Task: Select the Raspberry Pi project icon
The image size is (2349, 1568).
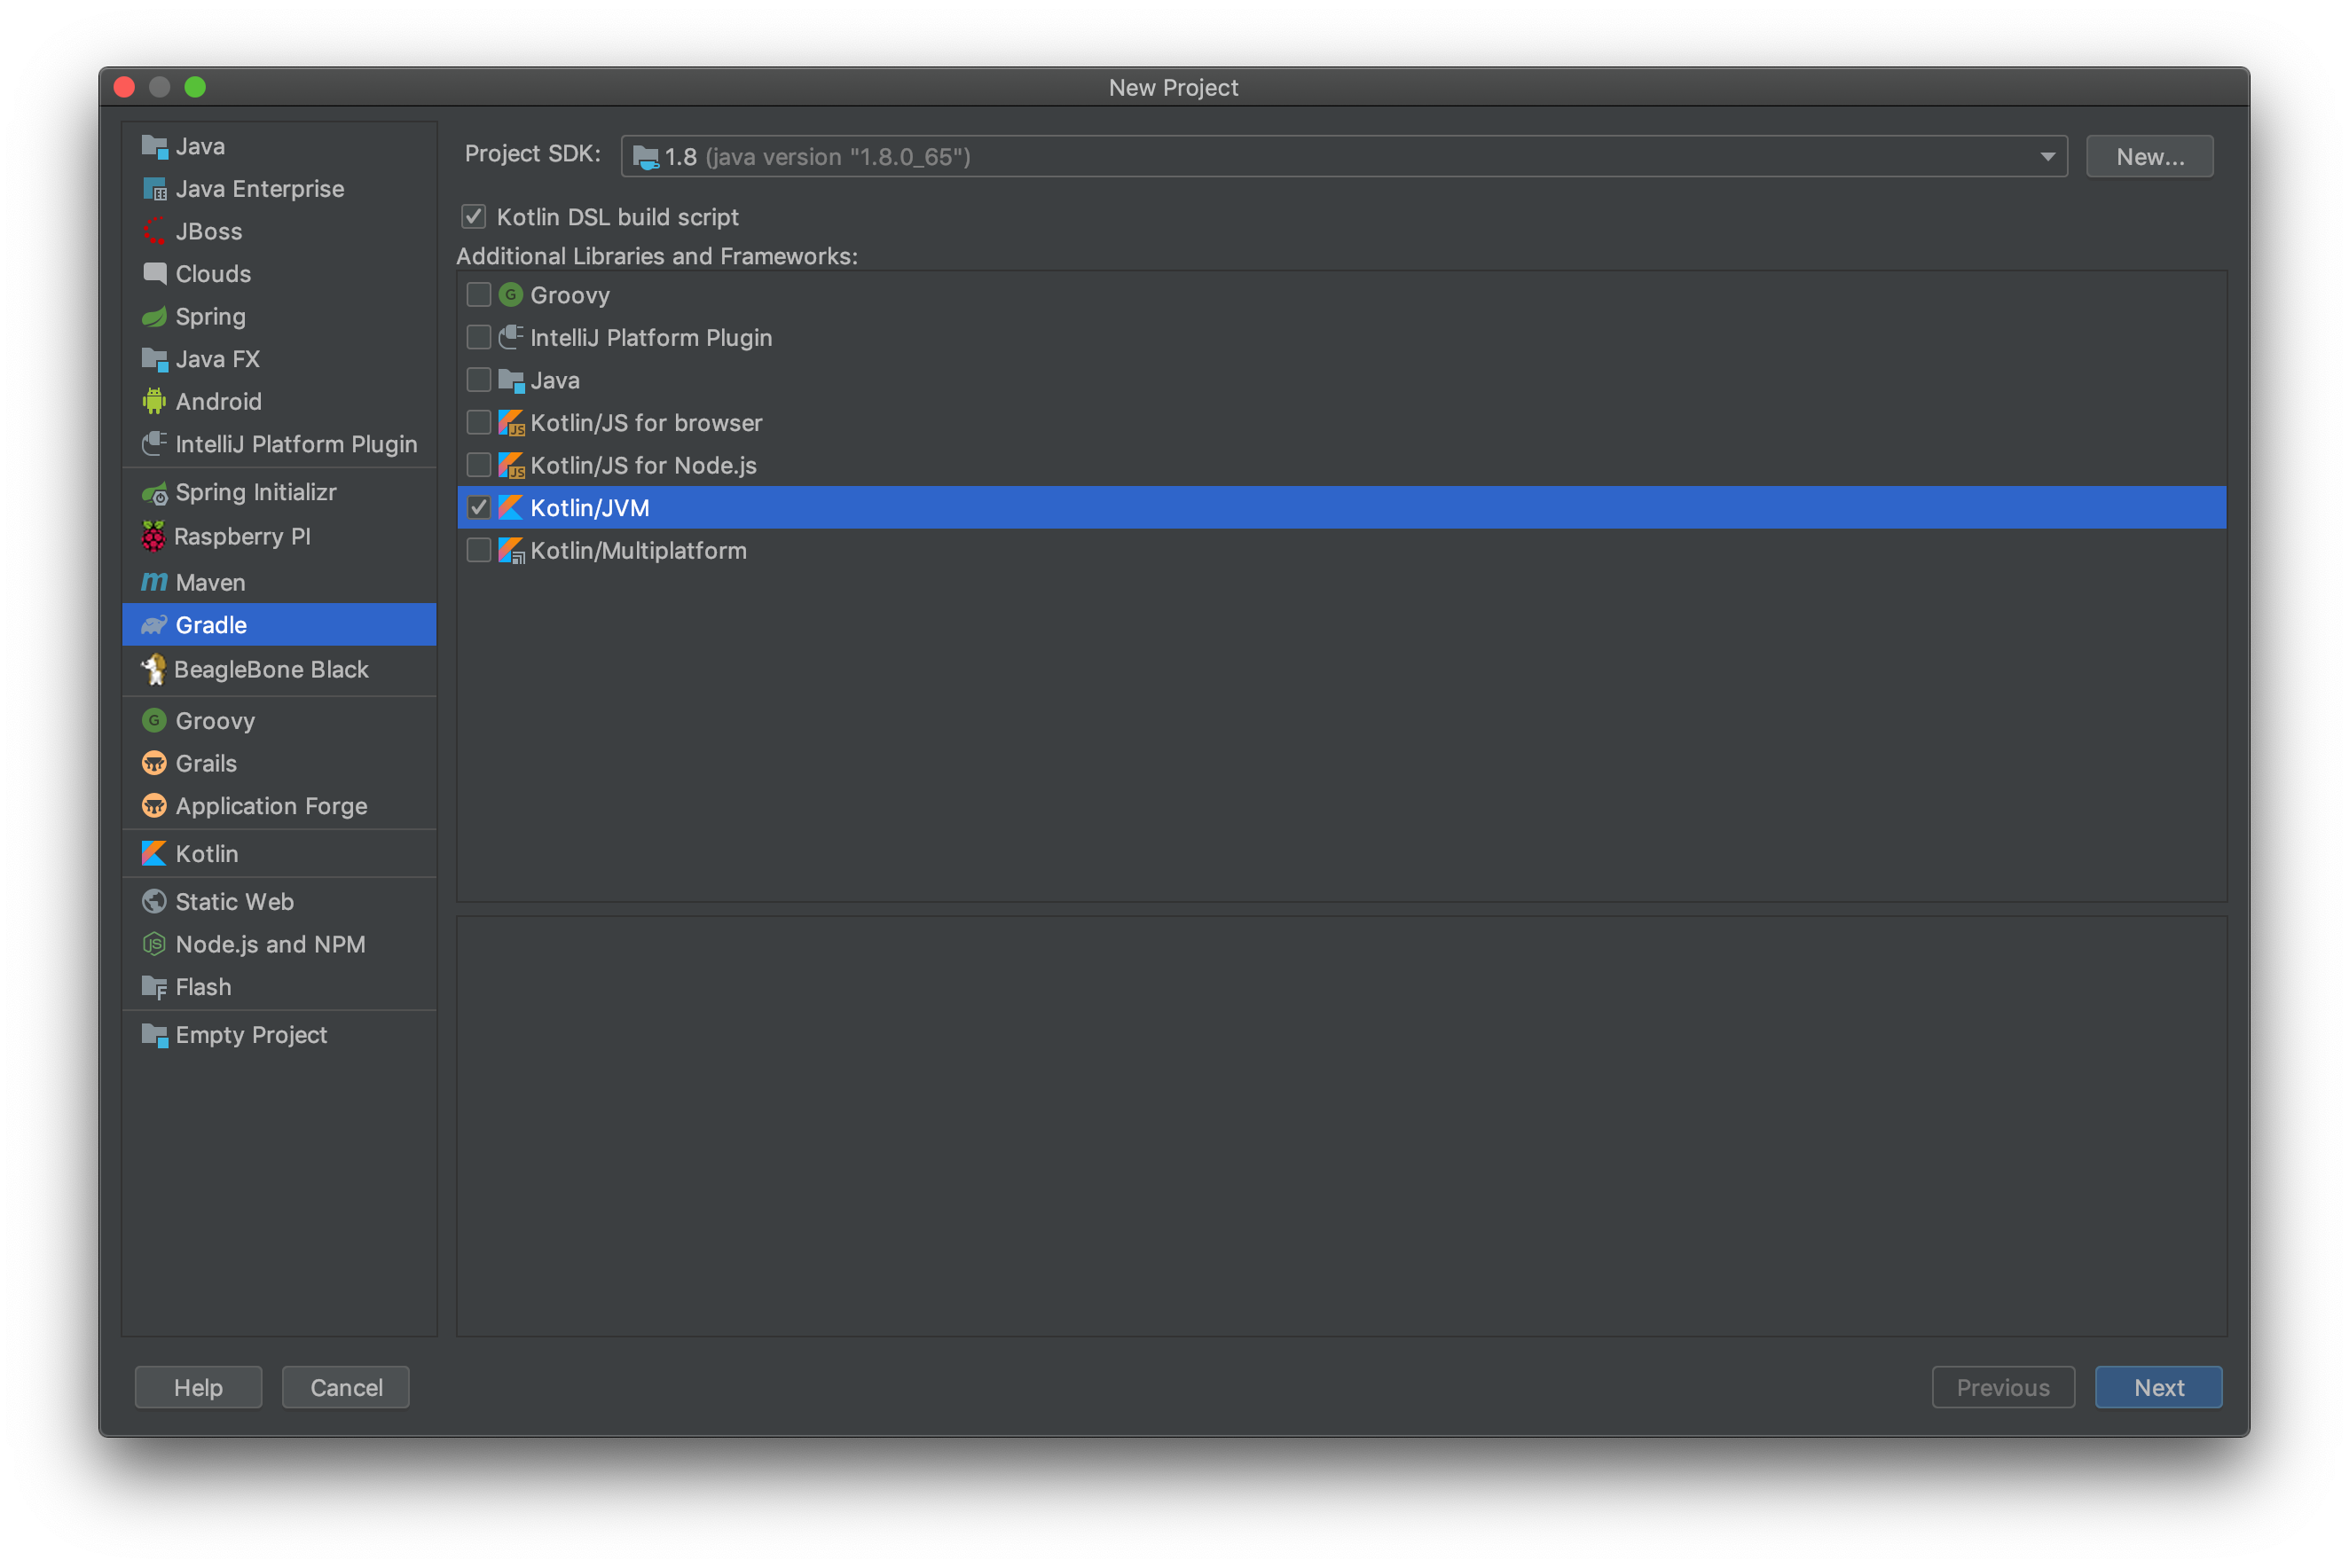Action: coord(154,536)
